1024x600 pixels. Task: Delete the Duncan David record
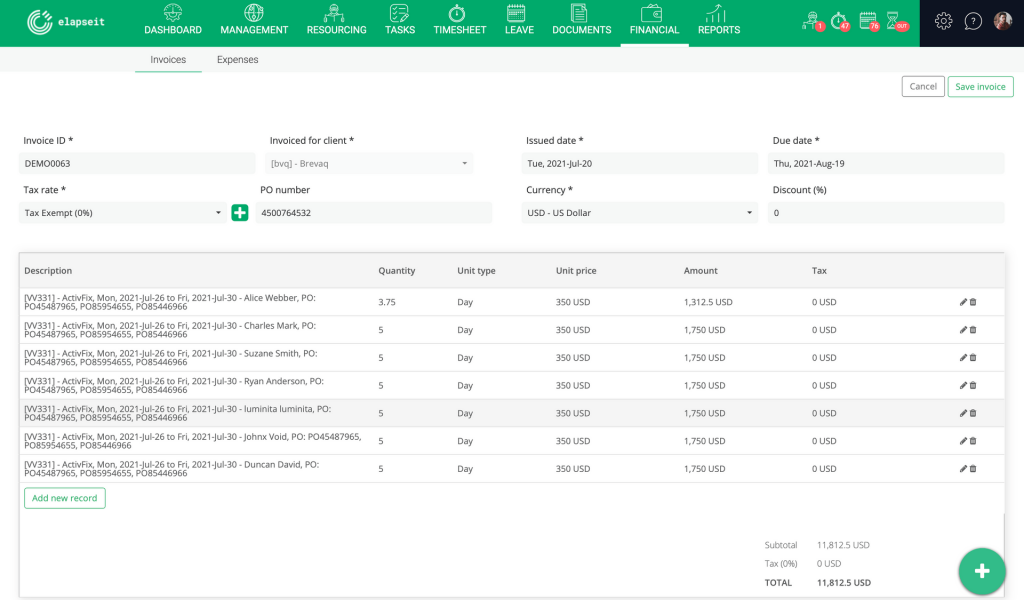(x=973, y=469)
